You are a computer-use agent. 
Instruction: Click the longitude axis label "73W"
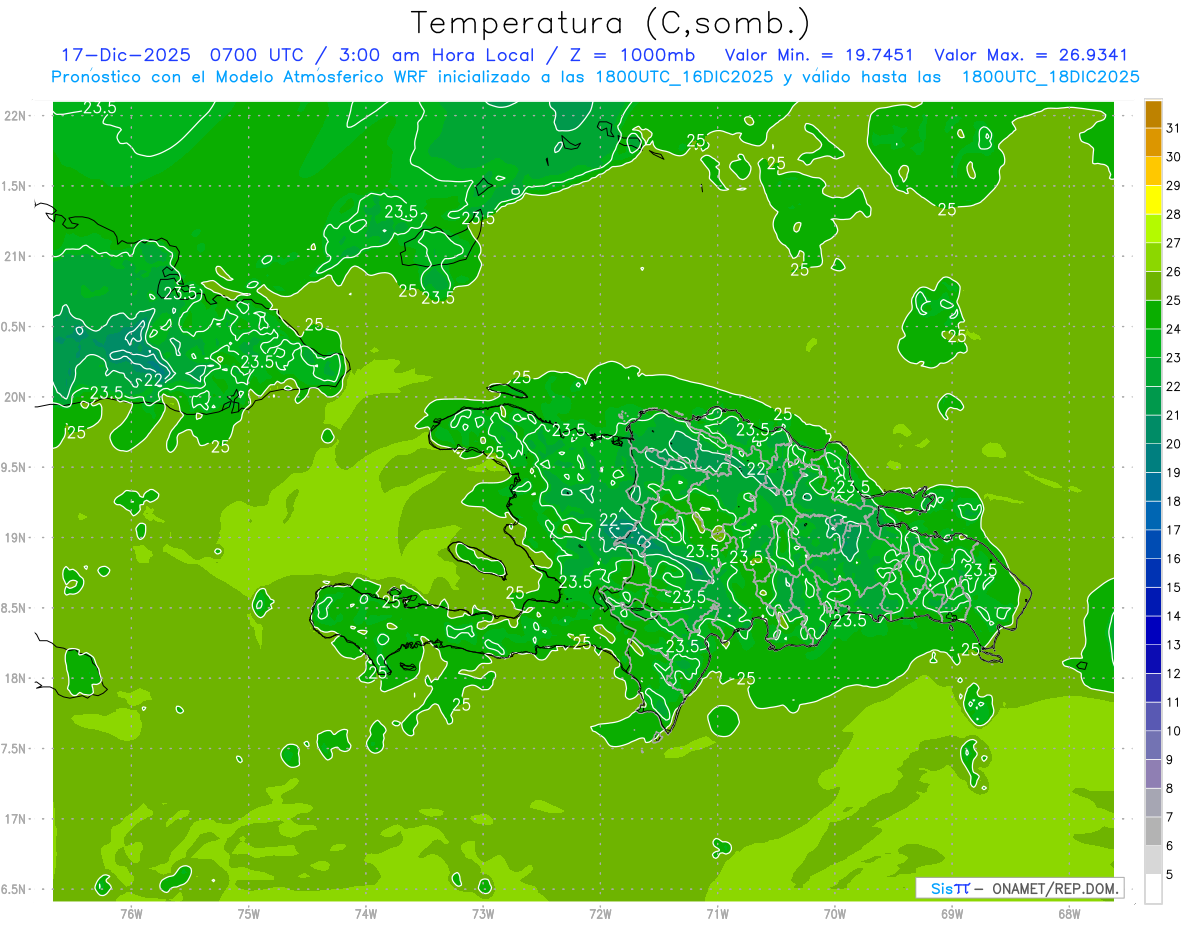(x=483, y=913)
